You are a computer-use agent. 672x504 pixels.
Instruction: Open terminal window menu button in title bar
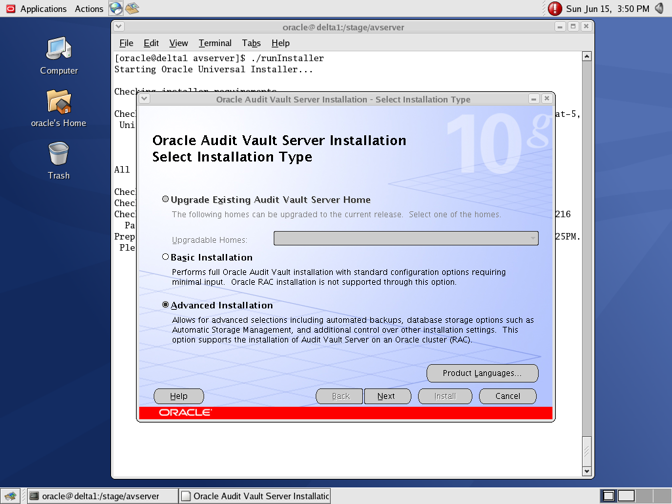point(119,27)
